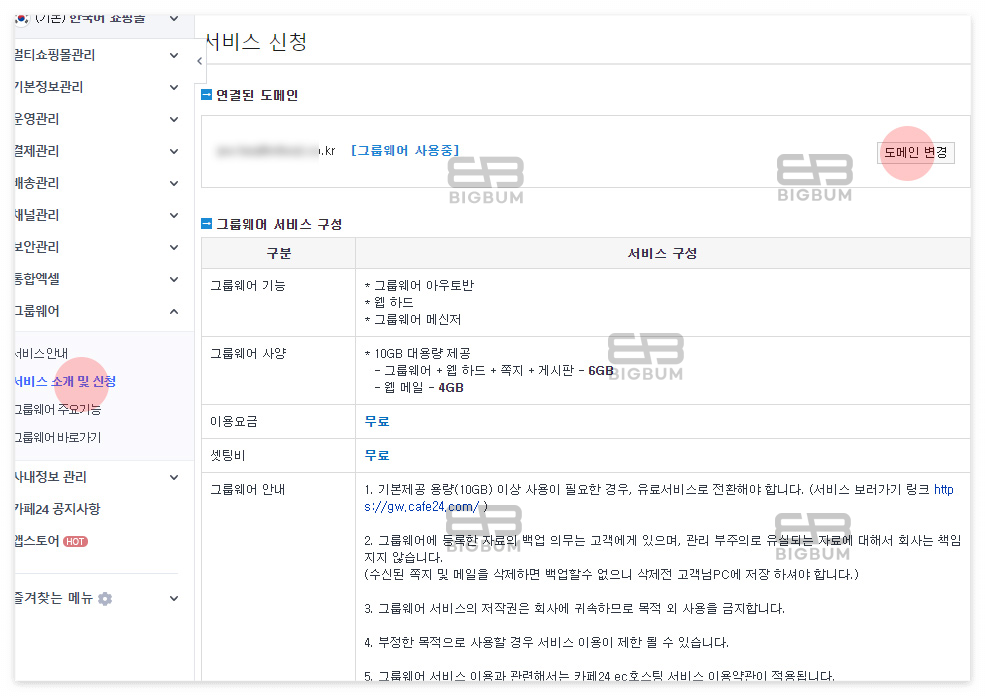The width and height of the screenshot is (986, 696).
Task: Select the 그룹웨어 menu heading
Action: [37, 312]
